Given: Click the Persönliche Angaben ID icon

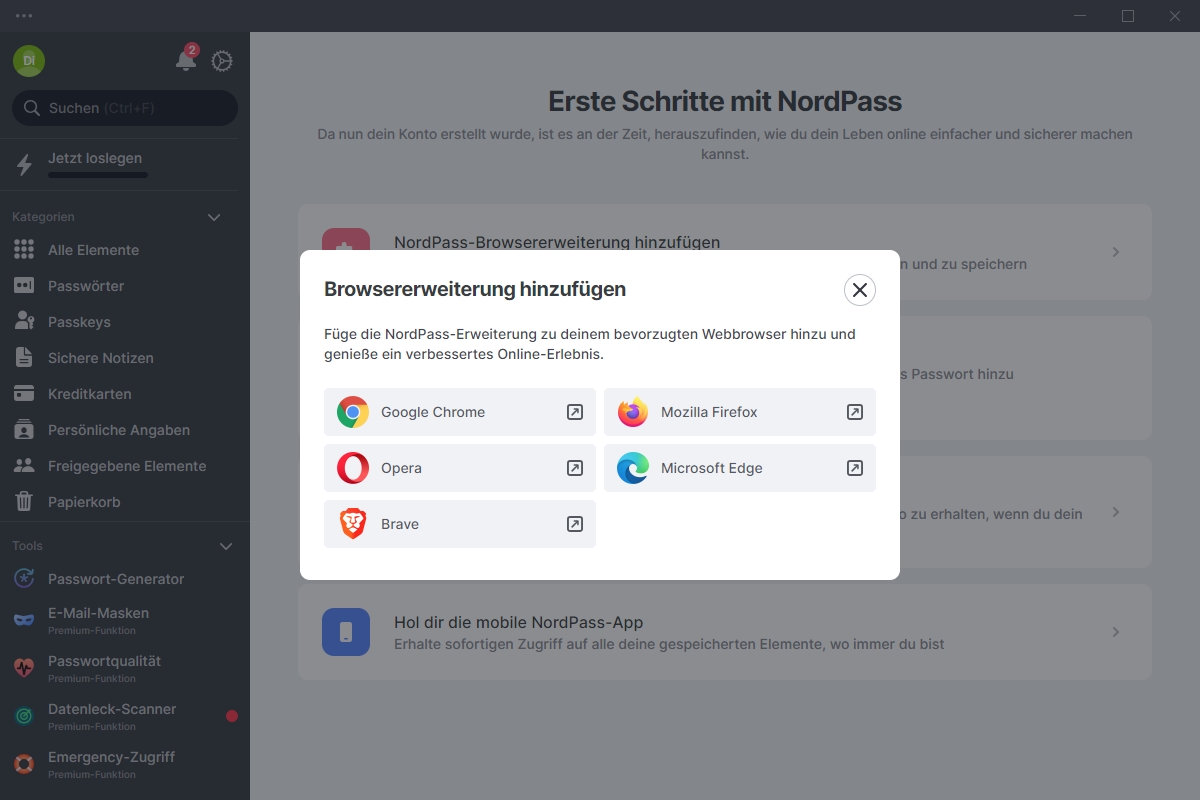Looking at the screenshot, I should point(24,430).
